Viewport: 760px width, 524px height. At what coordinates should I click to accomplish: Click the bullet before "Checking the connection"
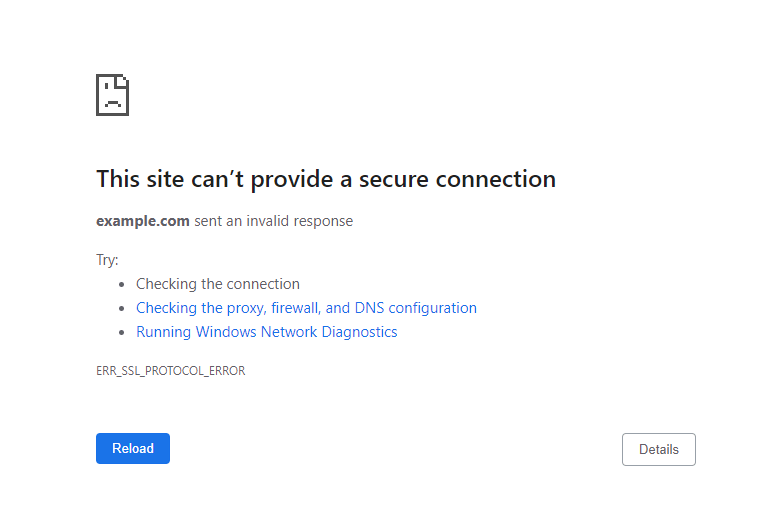pyautogui.click(x=122, y=284)
